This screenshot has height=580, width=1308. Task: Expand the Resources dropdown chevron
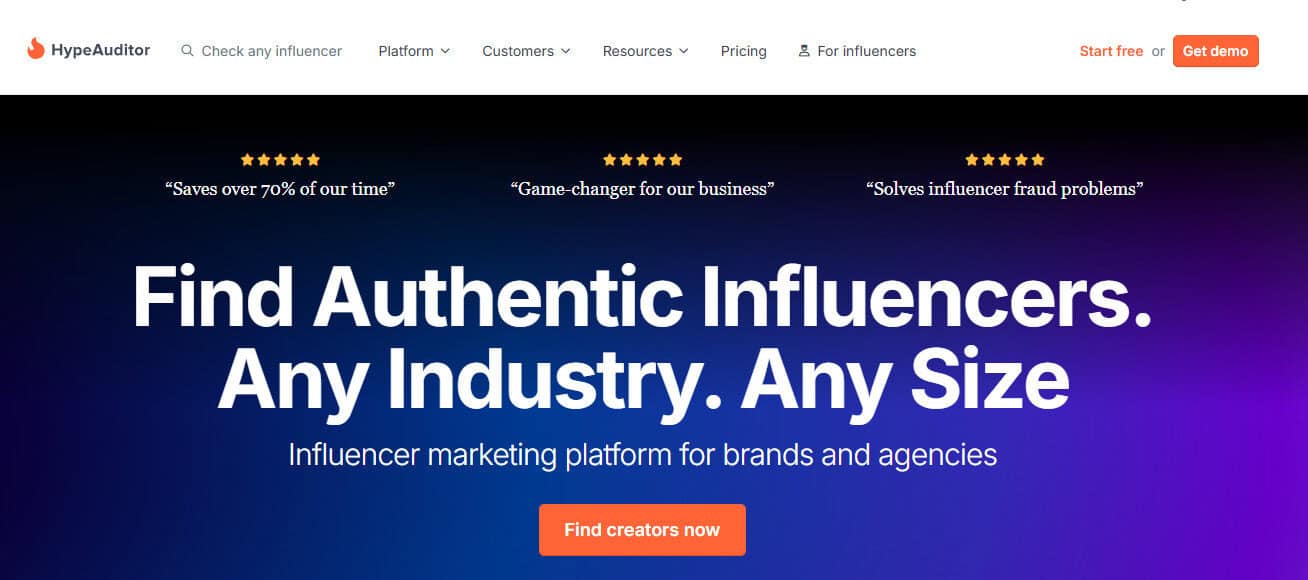click(x=683, y=51)
